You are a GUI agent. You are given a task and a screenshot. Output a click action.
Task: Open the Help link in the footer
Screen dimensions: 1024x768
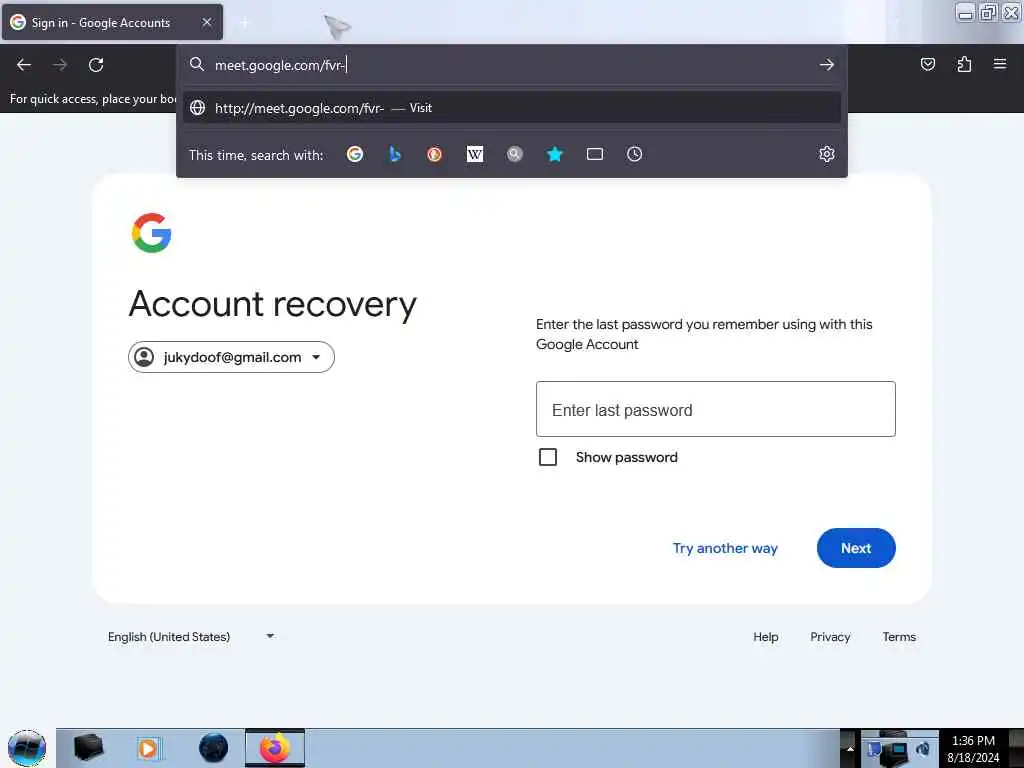[x=765, y=637]
